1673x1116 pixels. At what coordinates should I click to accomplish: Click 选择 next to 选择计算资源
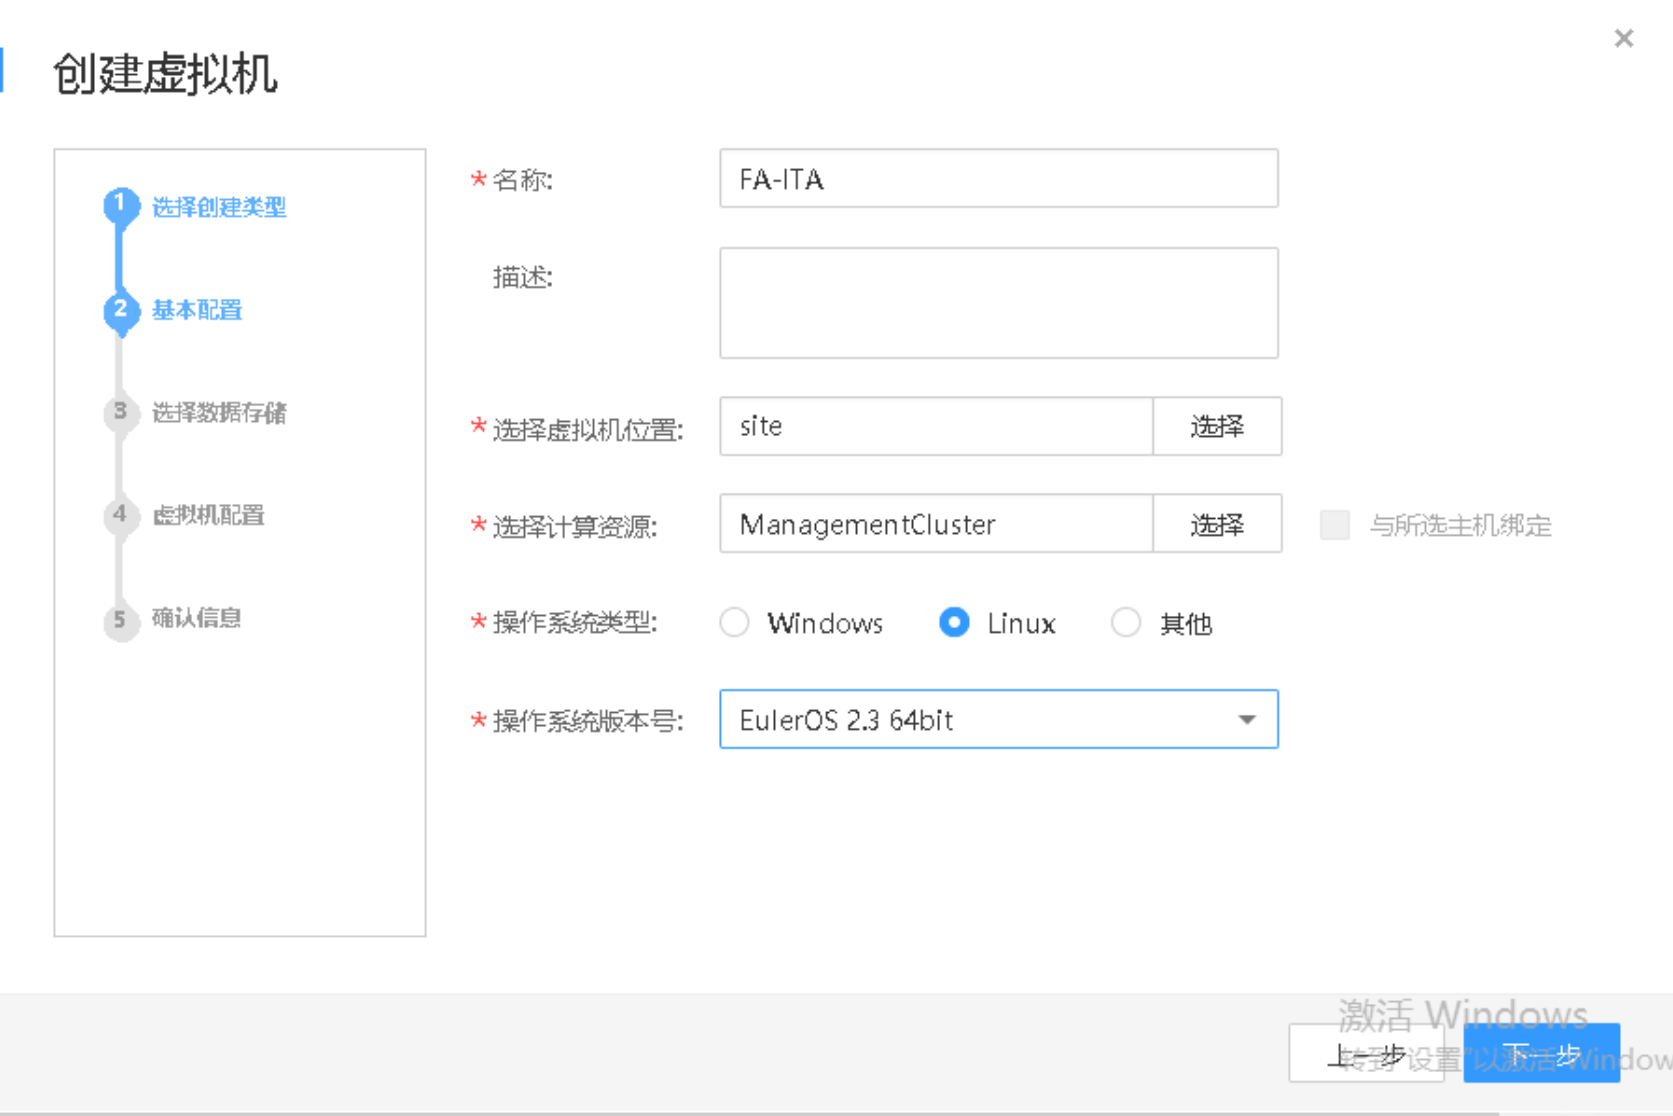click(x=1216, y=523)
